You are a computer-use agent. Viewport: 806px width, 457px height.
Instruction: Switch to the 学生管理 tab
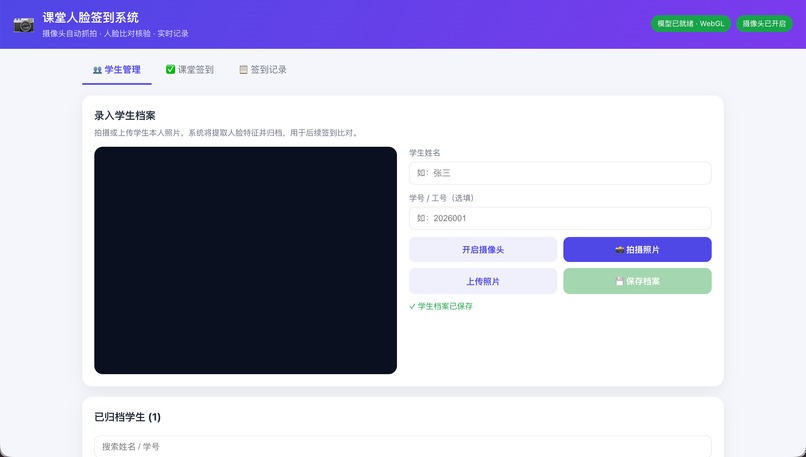117,70
